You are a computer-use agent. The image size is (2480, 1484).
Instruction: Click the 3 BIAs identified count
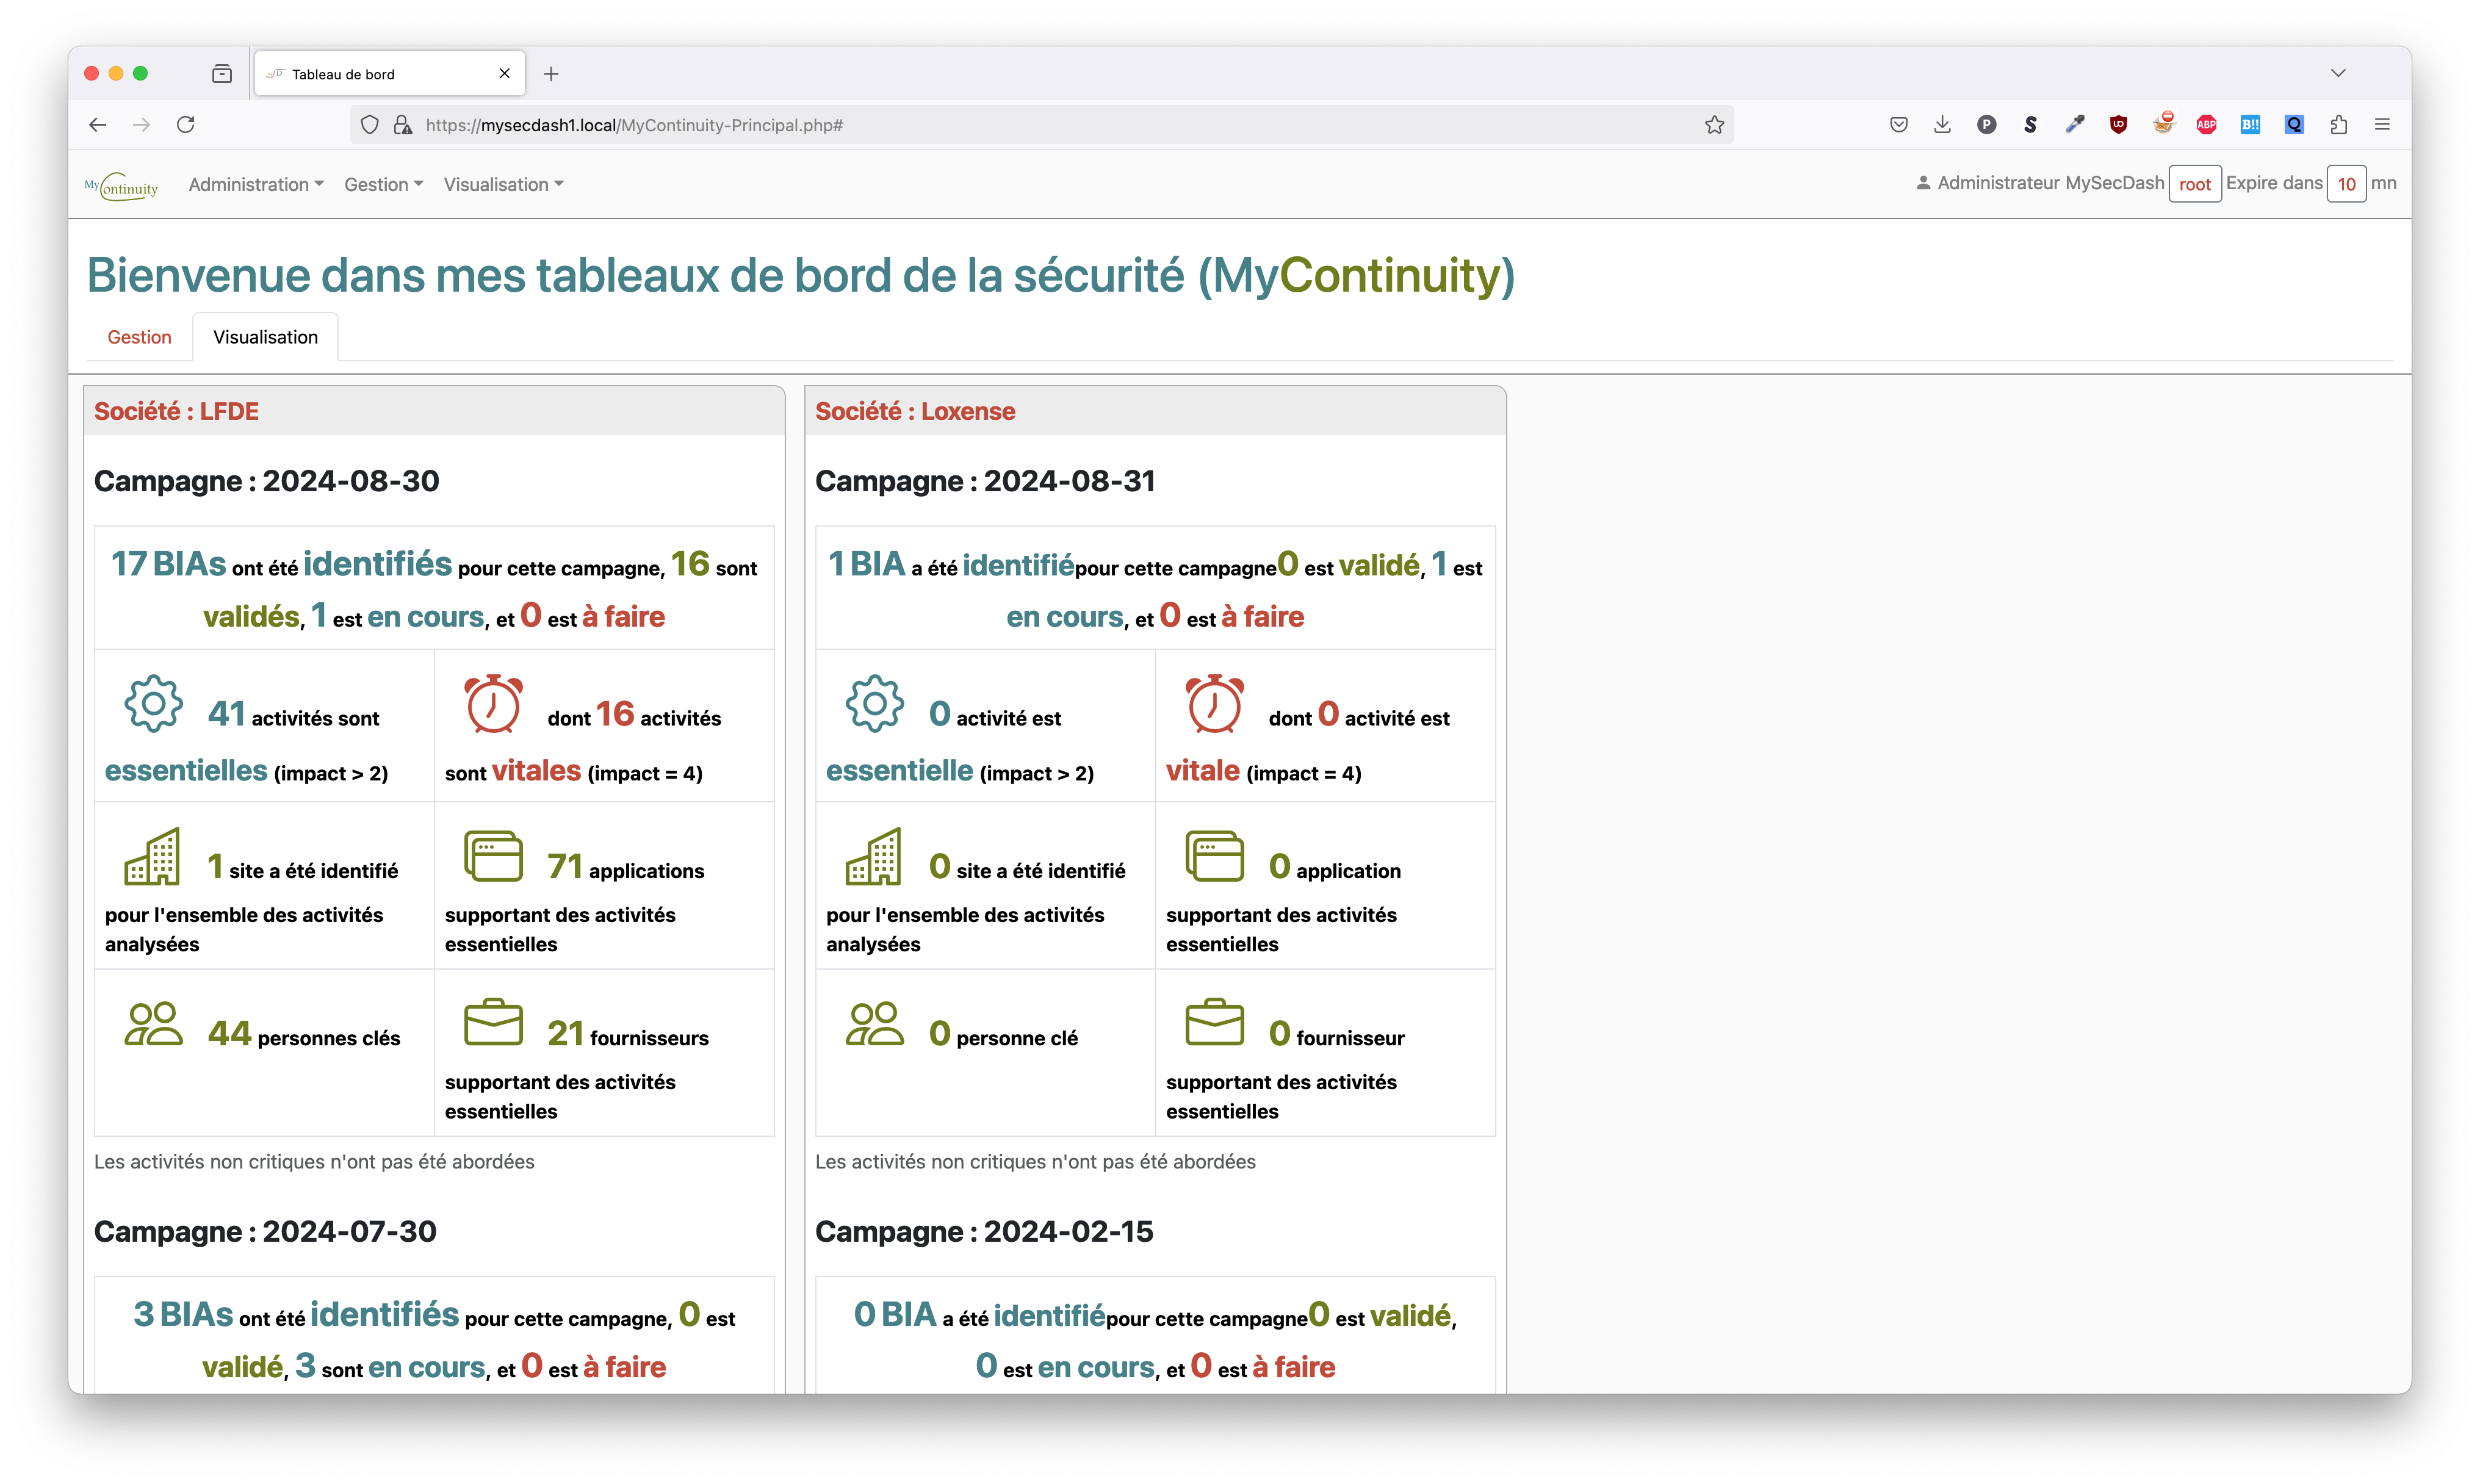point(183,1315)
